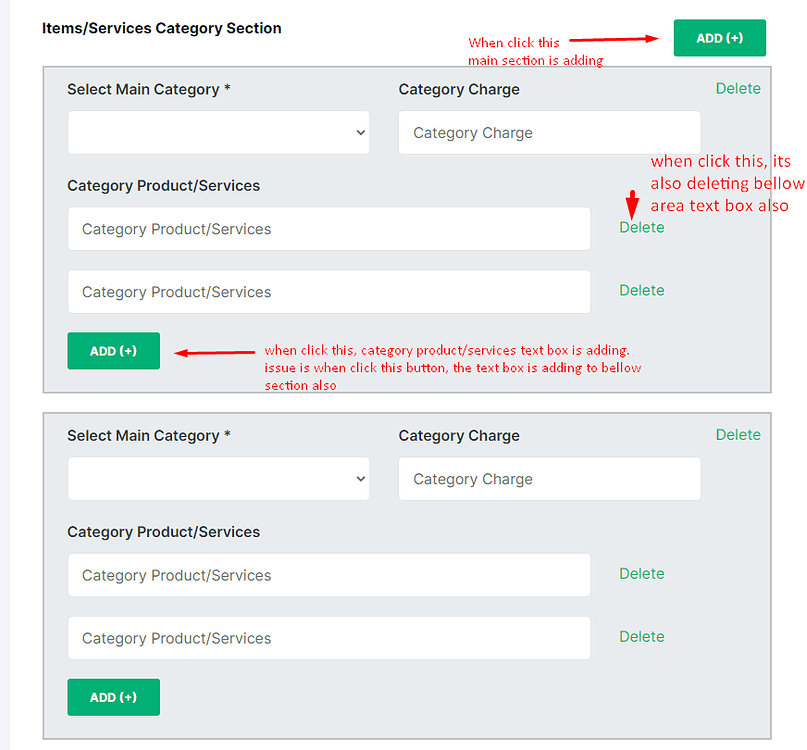Click the third Category Product/Services text box
This screenshot has height=750, width=807.
tap(330, 574)
